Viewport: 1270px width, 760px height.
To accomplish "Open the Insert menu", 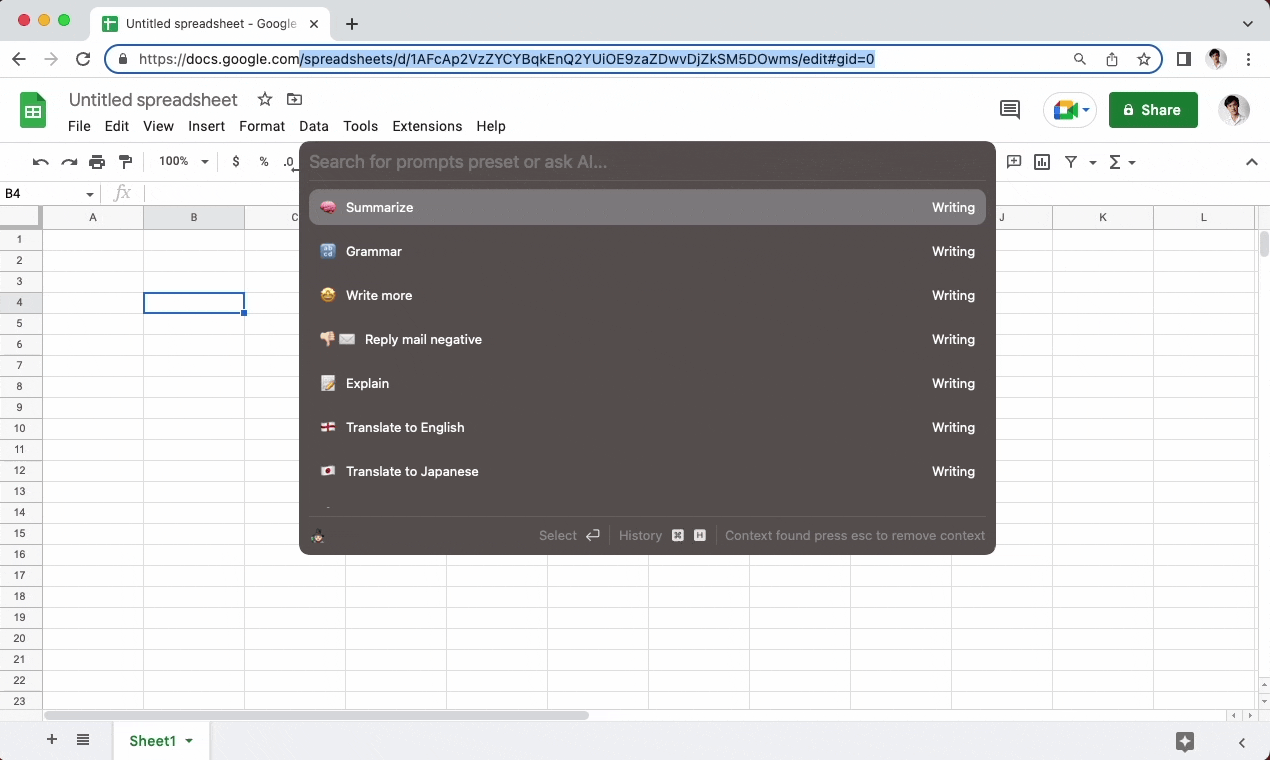I will [x=207, y=126].
